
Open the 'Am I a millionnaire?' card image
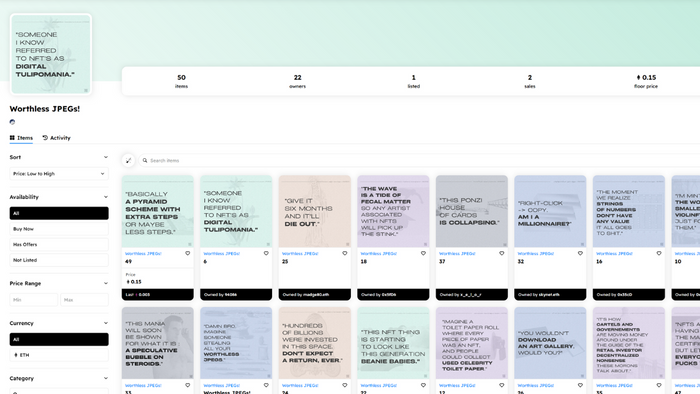click(x=550, y=212)
